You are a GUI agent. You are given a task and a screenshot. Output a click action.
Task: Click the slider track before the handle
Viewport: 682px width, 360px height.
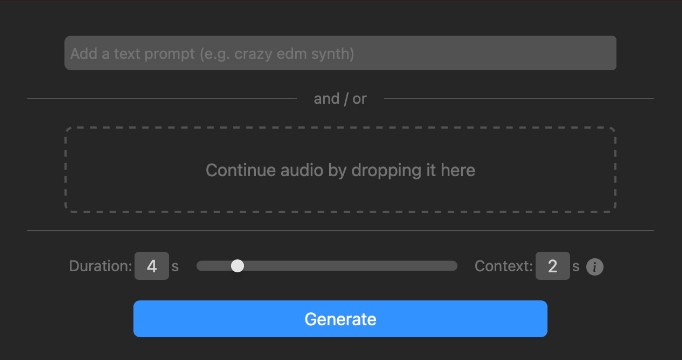pos(214,266)
